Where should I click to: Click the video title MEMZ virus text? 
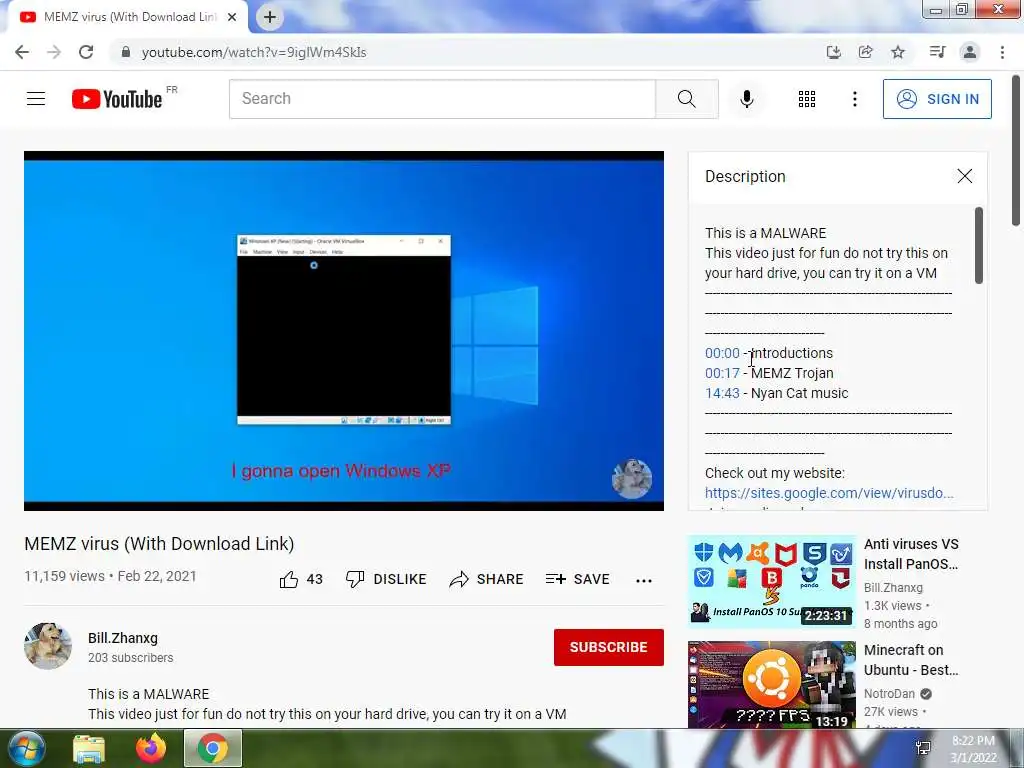(159, 544)
